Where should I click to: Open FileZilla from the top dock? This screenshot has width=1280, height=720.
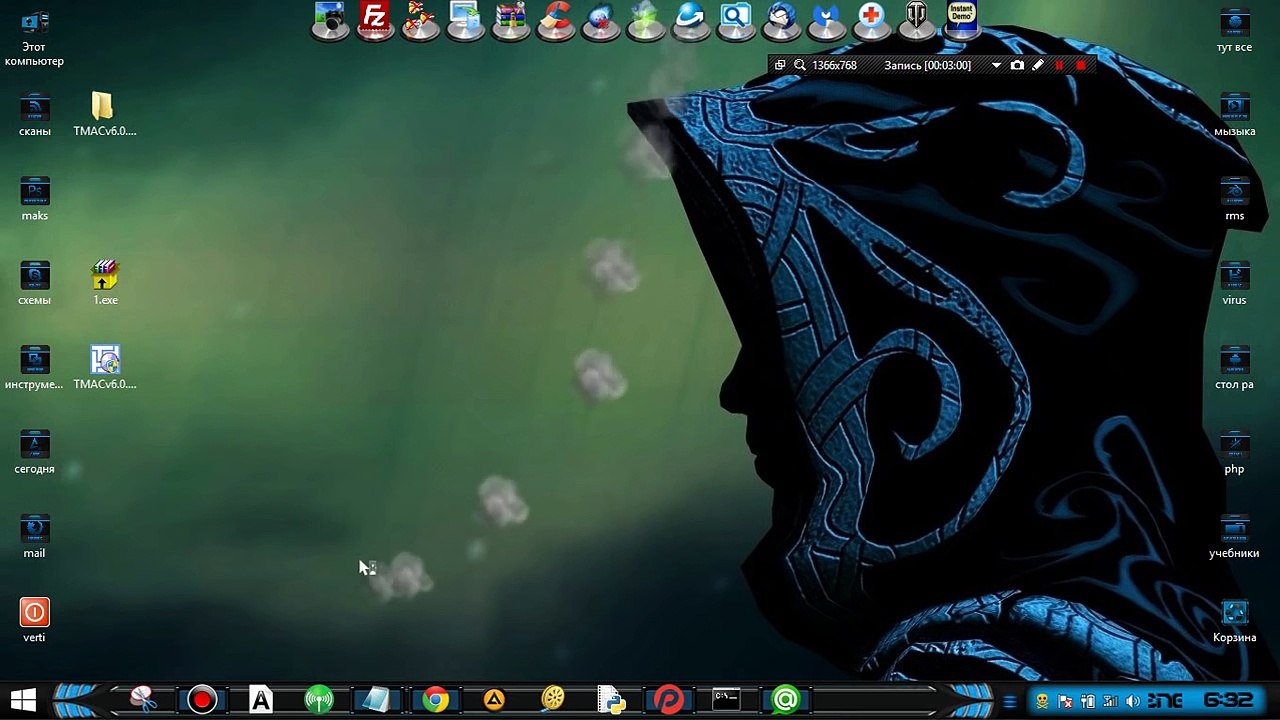[x=375, y=19]
